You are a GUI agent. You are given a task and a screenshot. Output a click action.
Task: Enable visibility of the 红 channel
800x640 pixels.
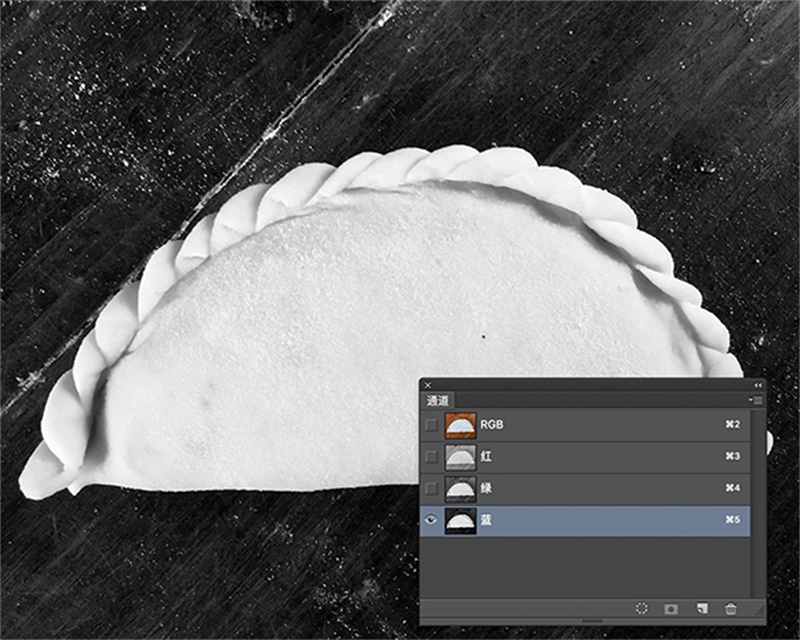point(431,457)
